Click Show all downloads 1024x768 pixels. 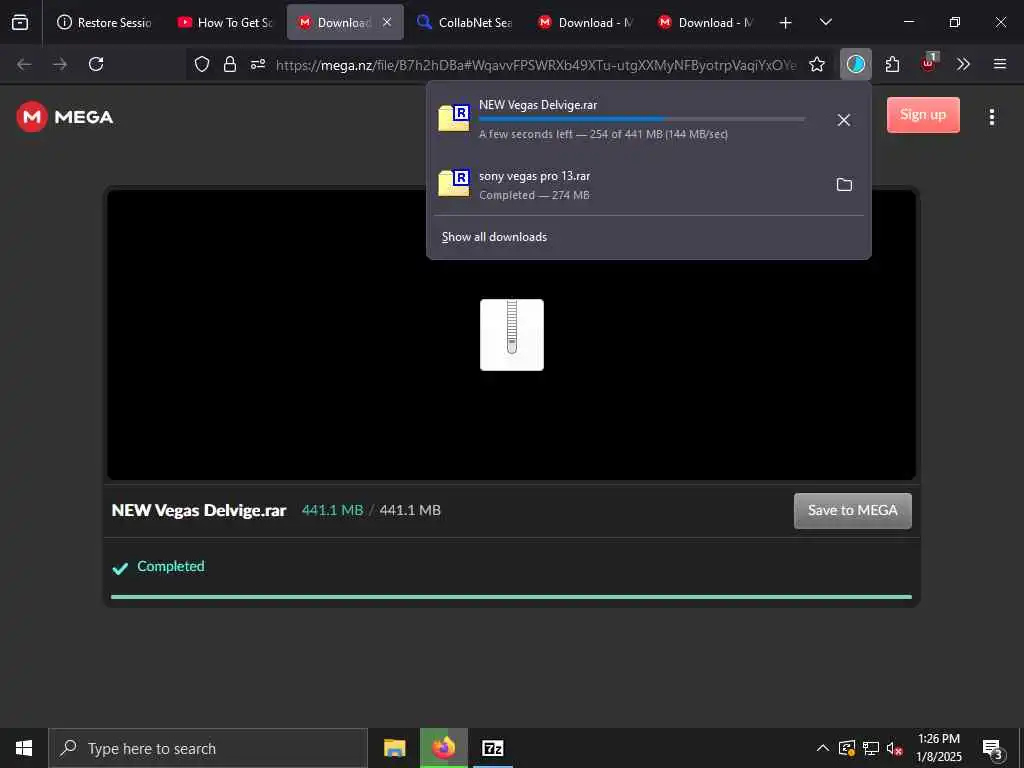coord(494,237)
